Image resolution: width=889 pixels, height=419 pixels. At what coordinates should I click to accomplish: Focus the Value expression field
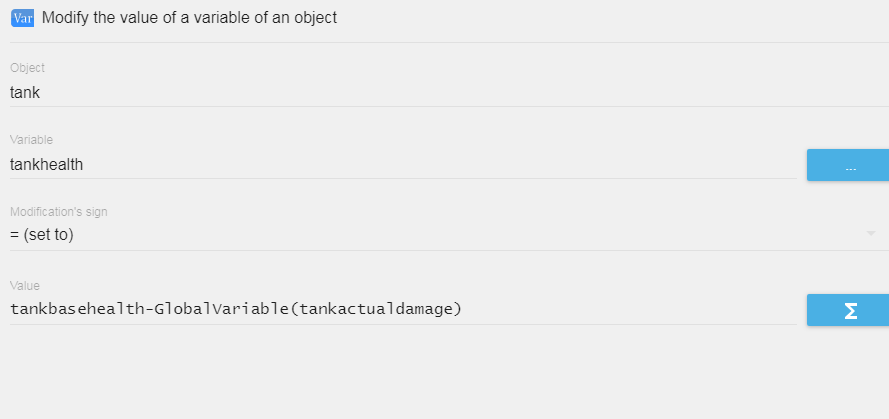point(403,310)
